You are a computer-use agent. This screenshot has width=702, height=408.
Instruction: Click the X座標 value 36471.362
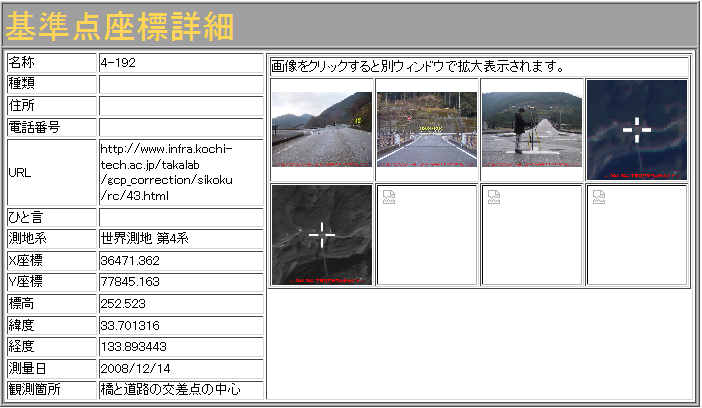click(130, 260)
